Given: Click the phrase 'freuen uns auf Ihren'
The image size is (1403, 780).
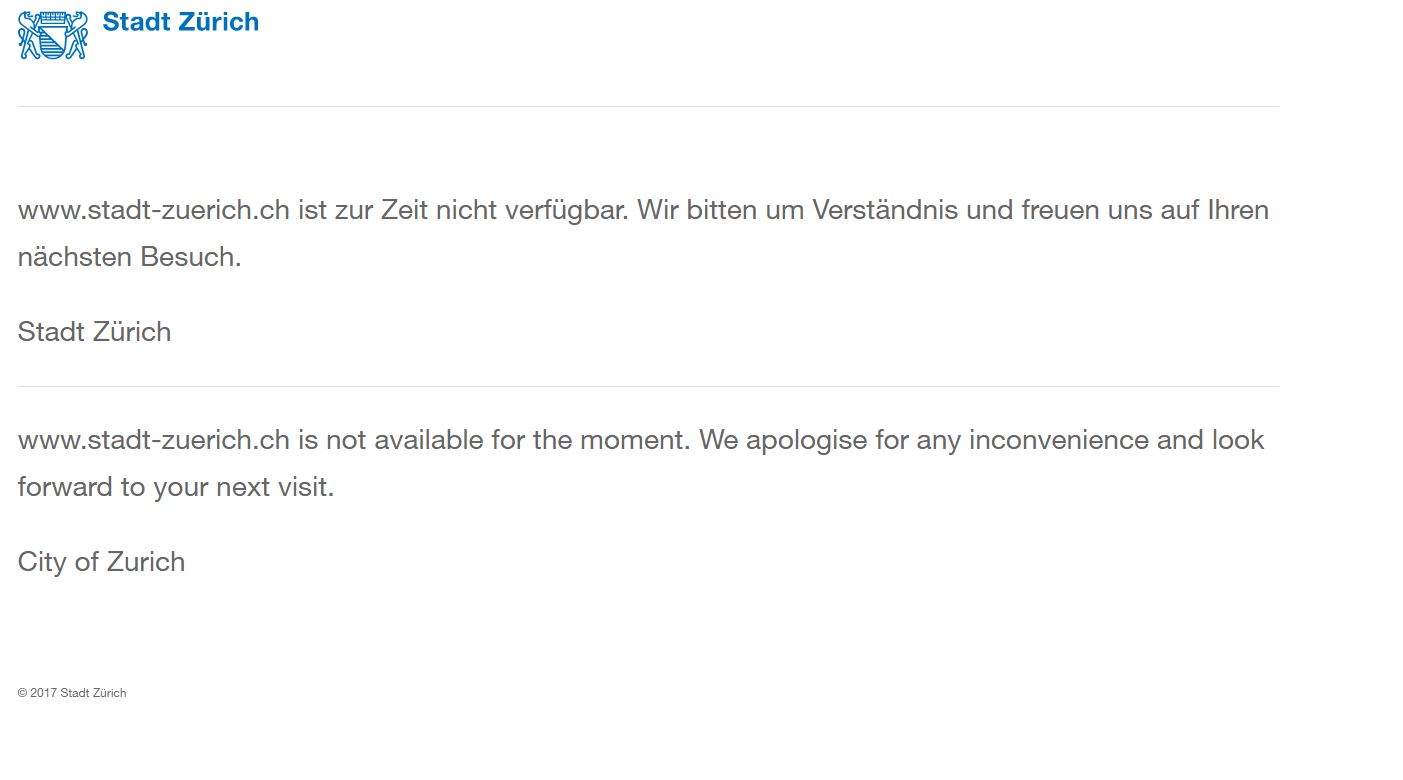Looking at the screenshot, I should click(x=1145, y=210).
